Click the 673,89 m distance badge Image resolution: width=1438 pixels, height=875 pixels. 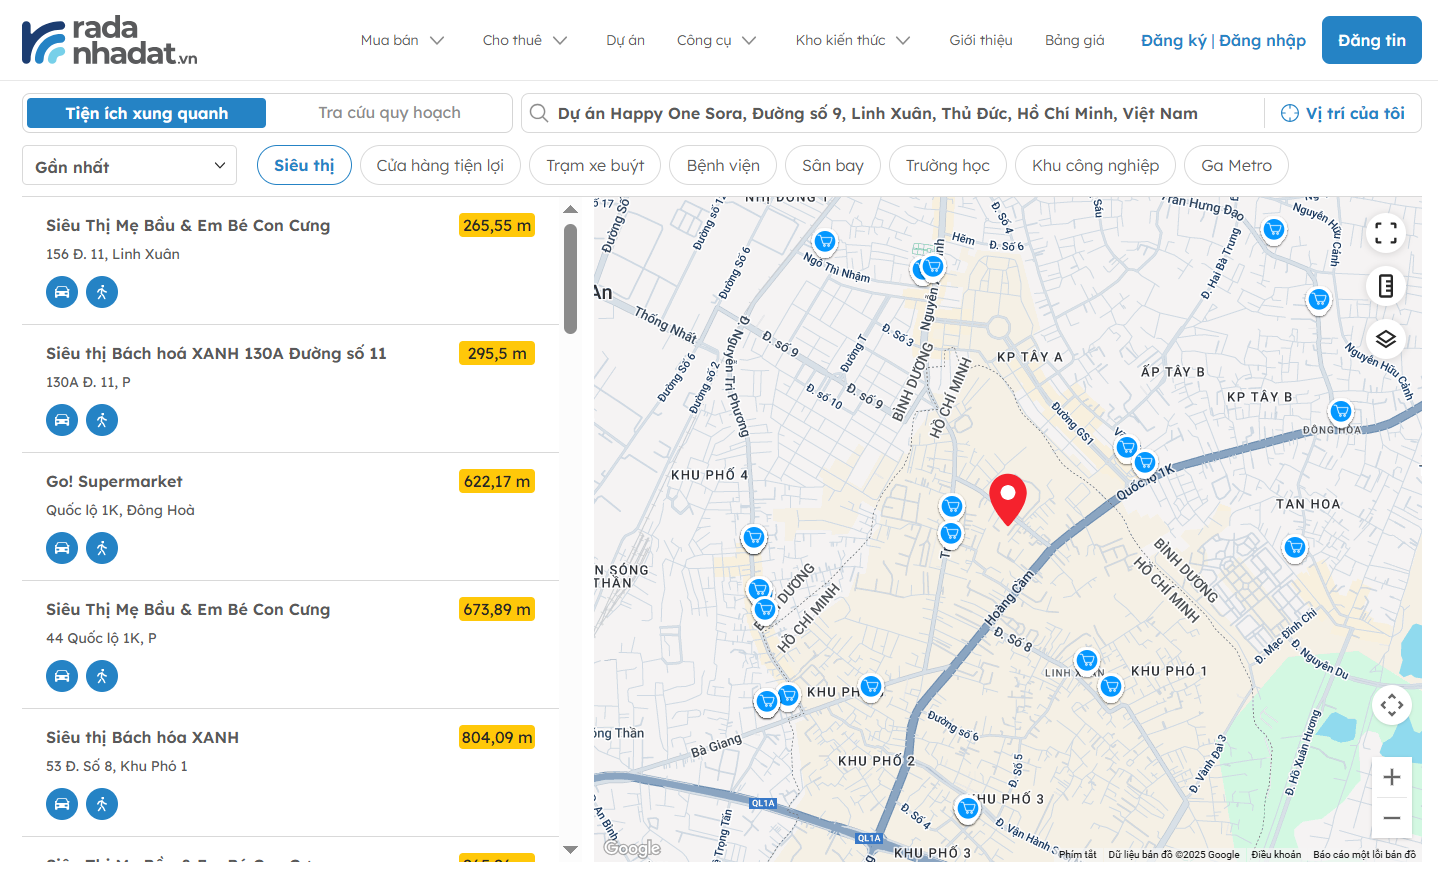497,609
